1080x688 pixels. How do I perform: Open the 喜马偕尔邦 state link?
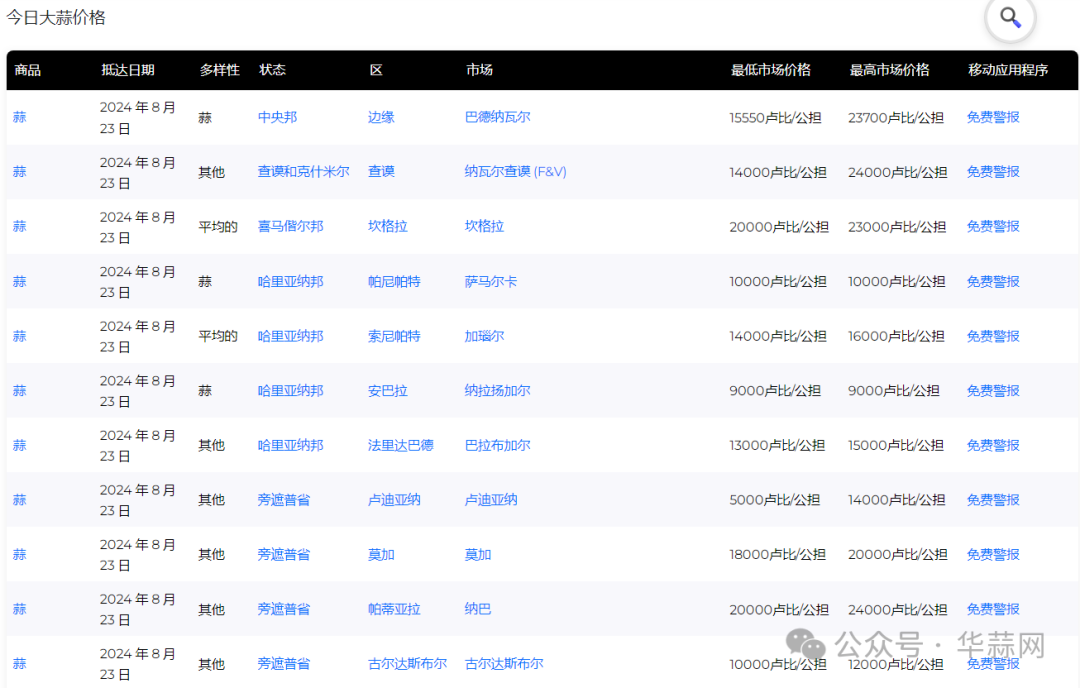290,226
